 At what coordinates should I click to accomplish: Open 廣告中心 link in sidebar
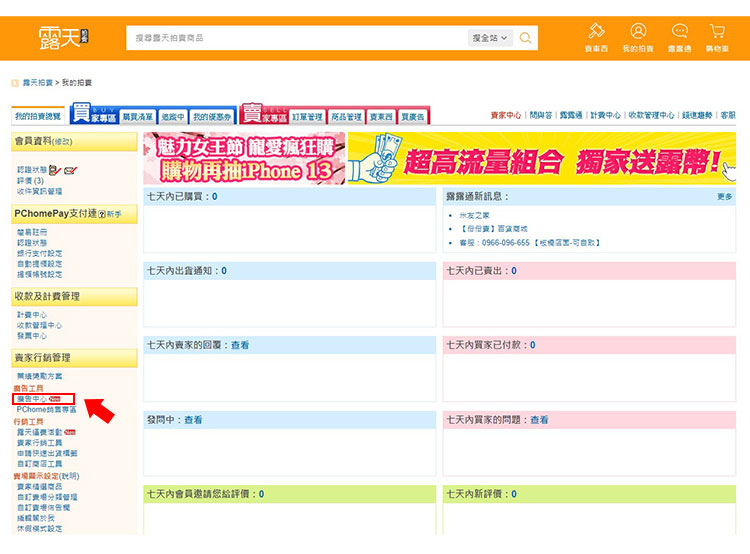click(33, 399)
